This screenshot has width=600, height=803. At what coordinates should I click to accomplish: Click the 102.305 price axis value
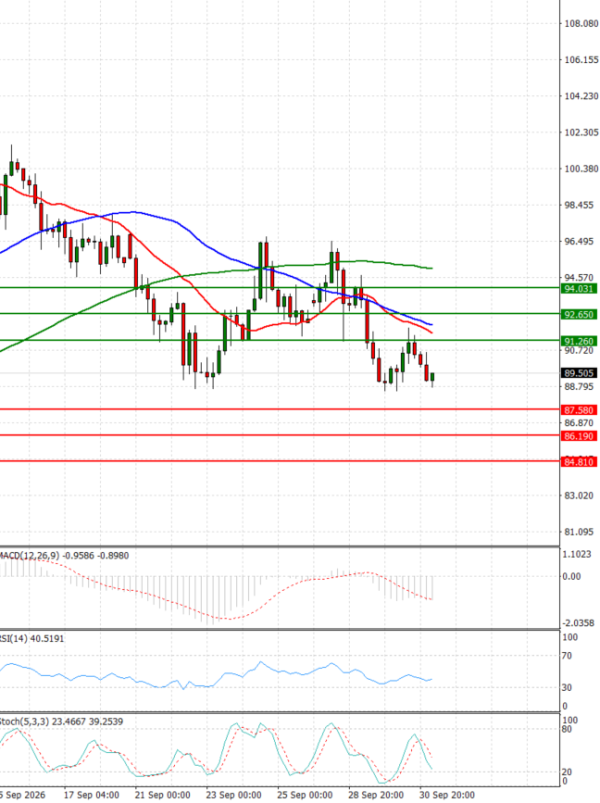point(581,133)
